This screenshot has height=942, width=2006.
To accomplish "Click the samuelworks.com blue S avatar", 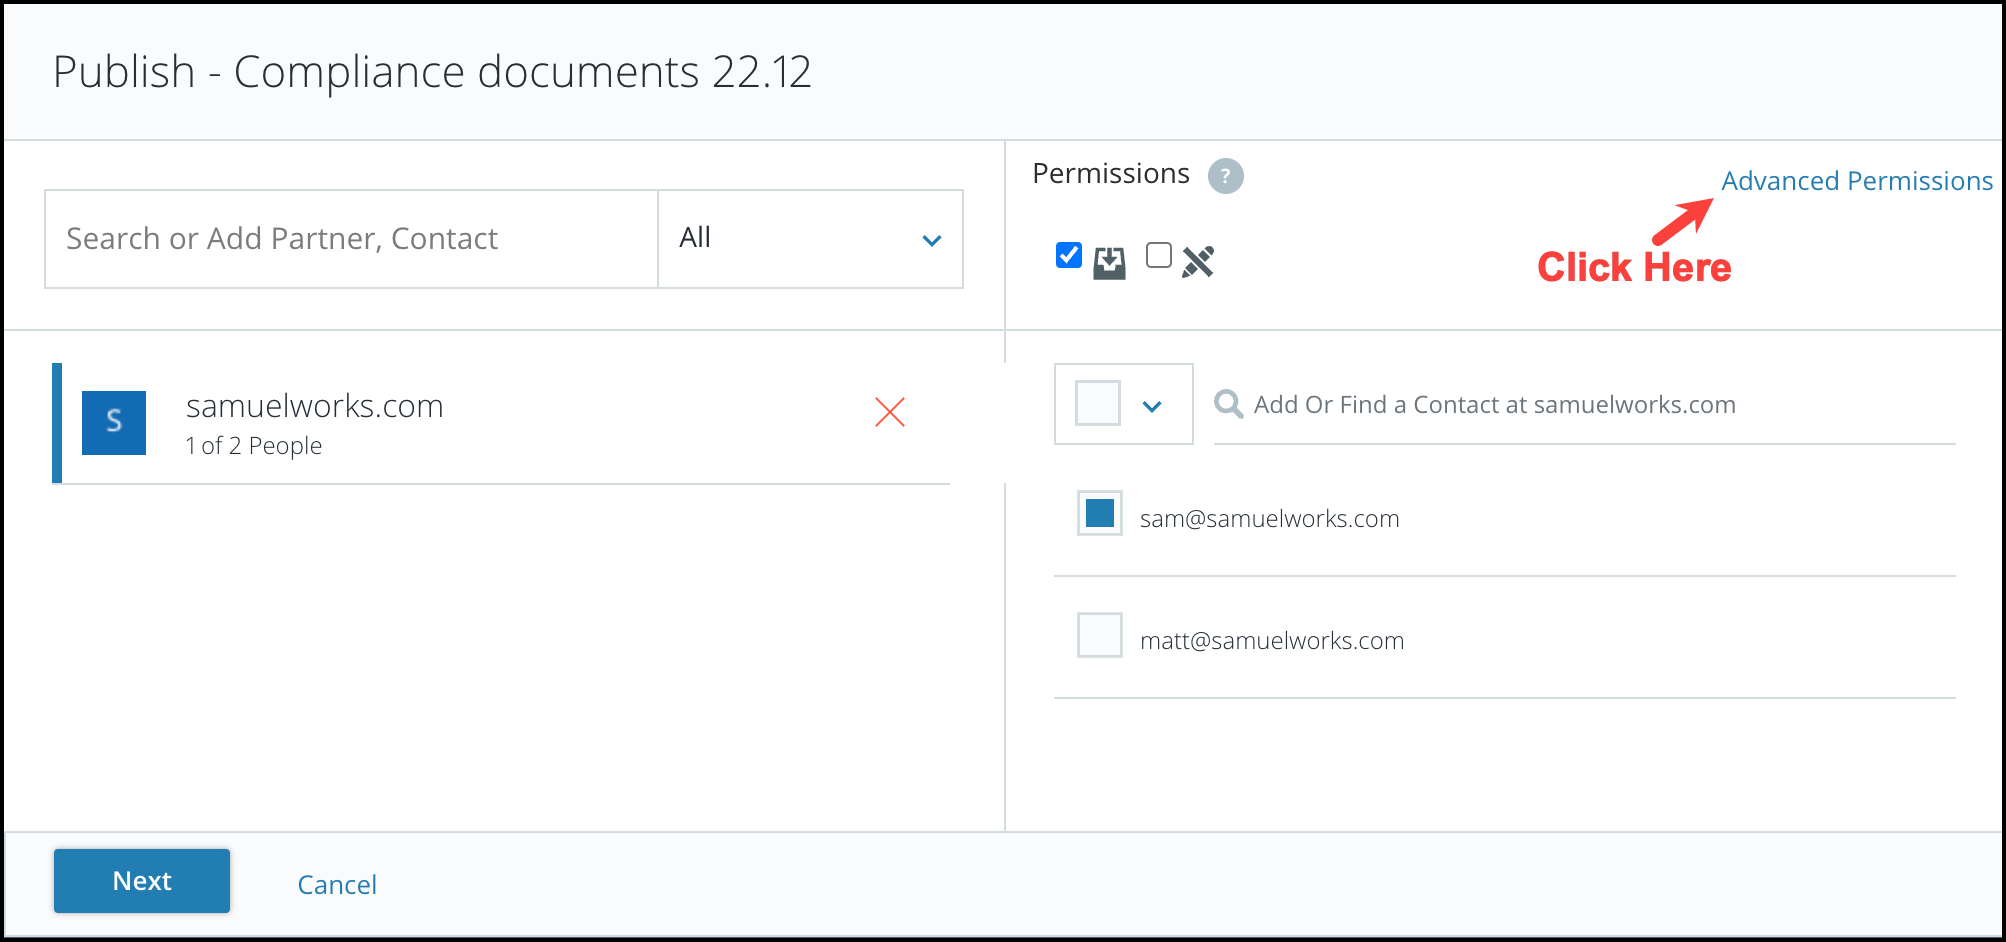I will click(114, 423).
